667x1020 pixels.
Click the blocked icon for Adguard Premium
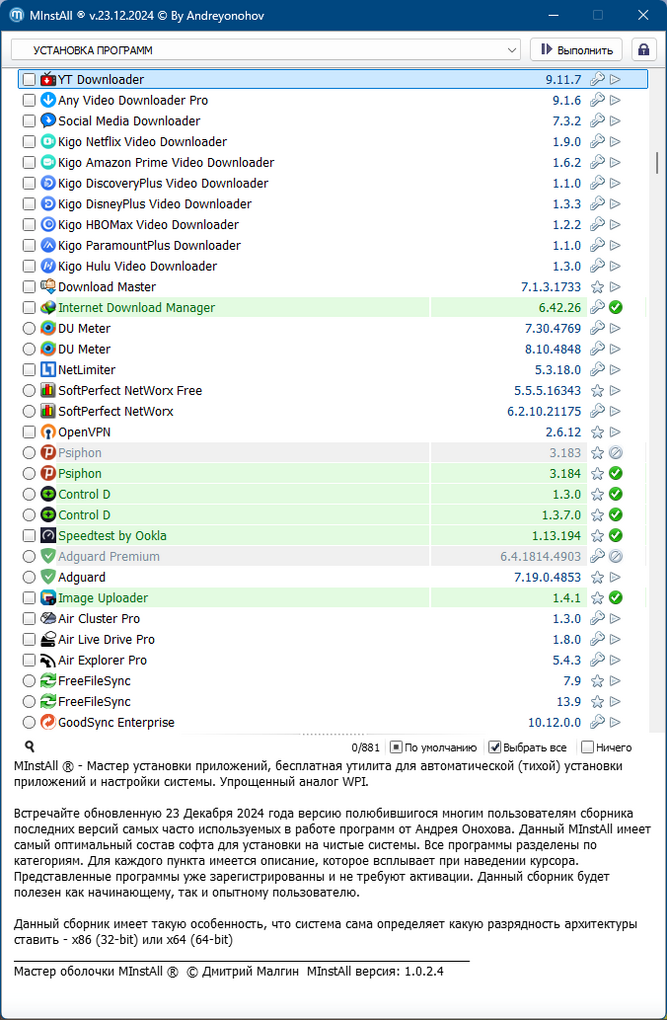616,556
